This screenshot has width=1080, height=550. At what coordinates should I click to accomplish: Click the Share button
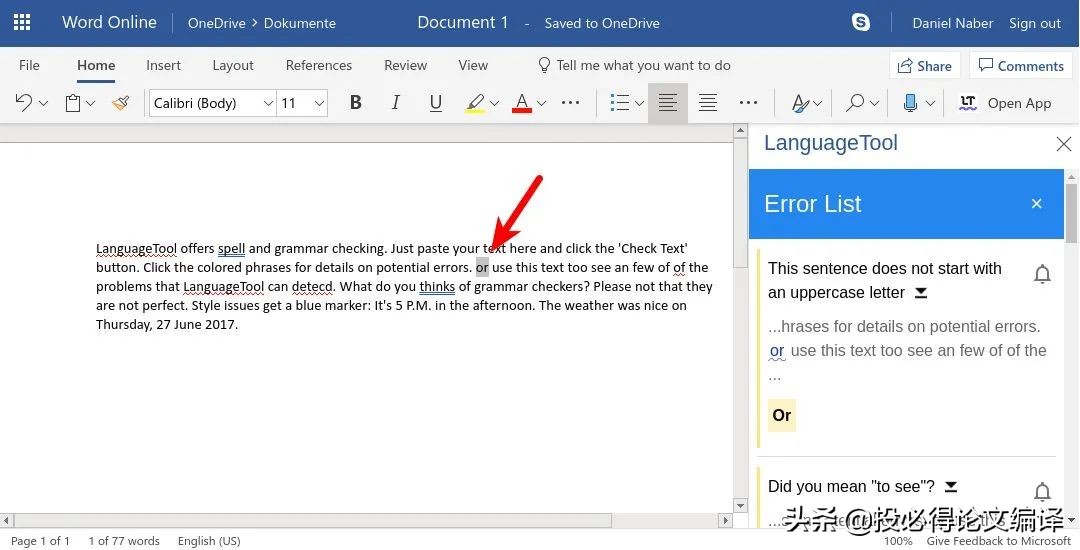pos(924,66)
